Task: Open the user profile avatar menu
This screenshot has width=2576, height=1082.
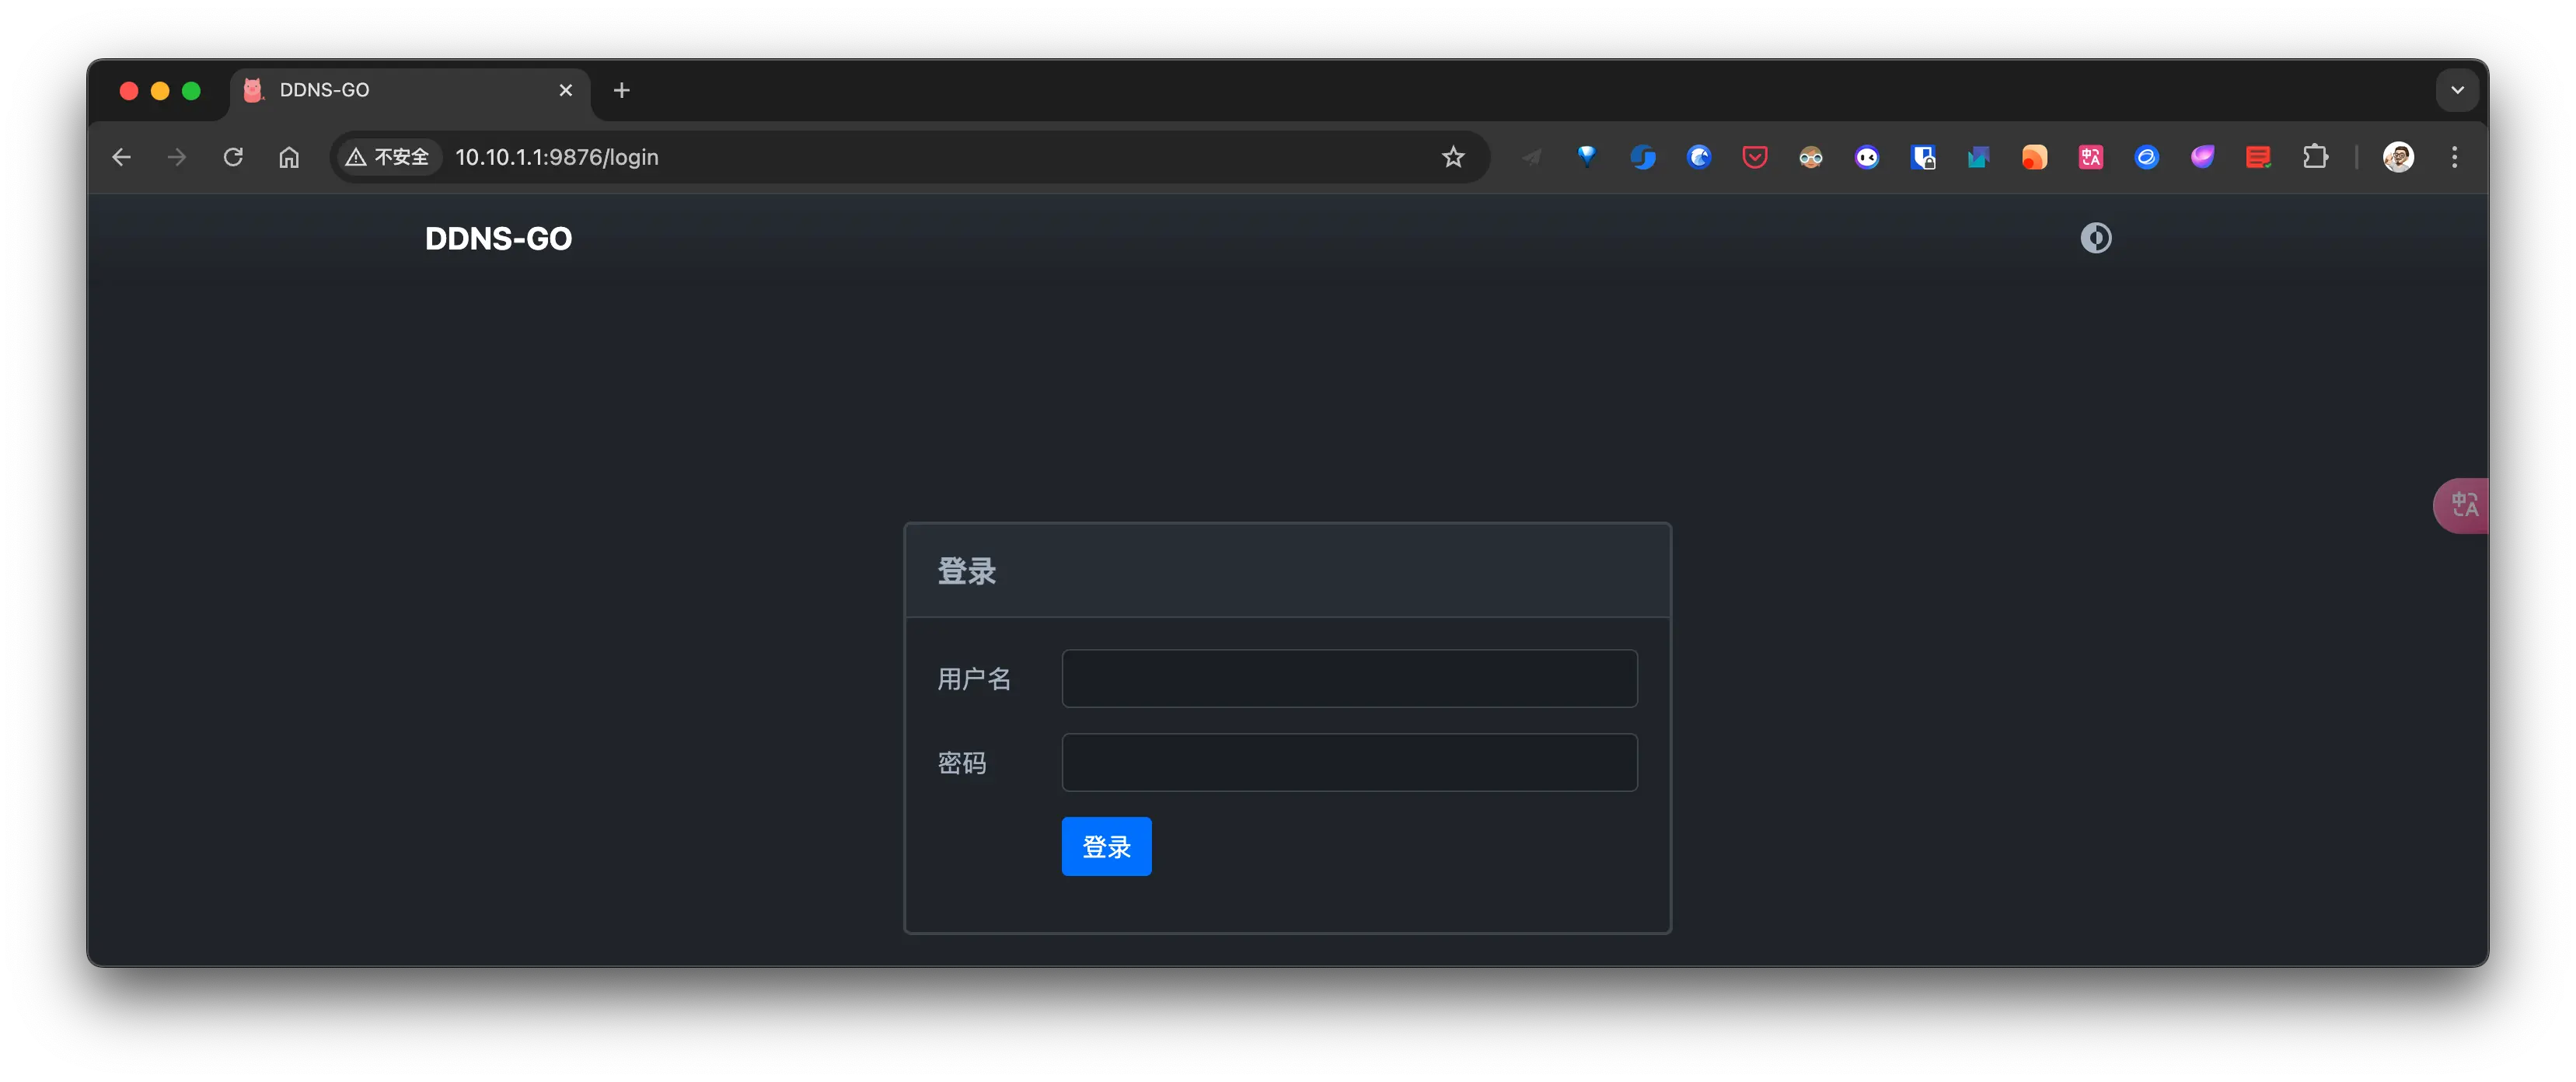Action: pyautogui.click(x=2398, y=157)
